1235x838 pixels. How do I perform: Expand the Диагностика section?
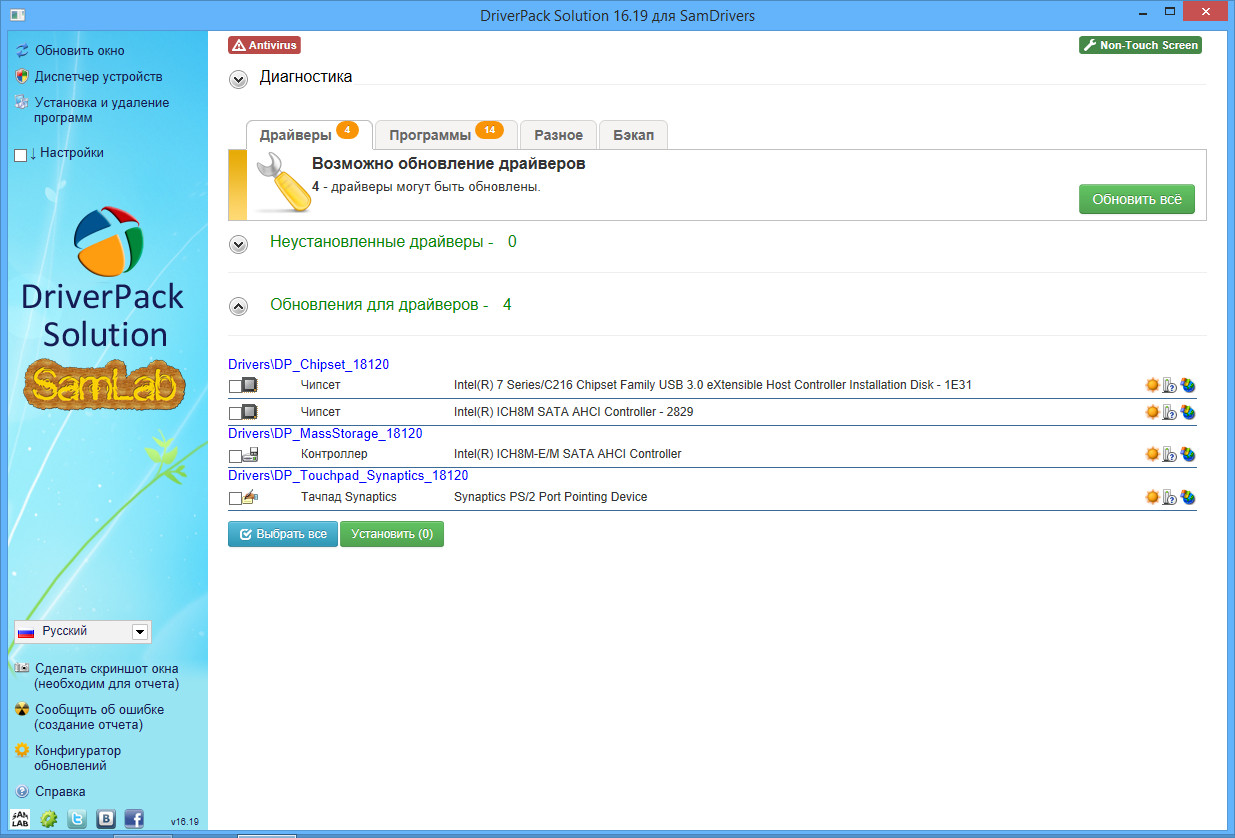tap(238, 80)
